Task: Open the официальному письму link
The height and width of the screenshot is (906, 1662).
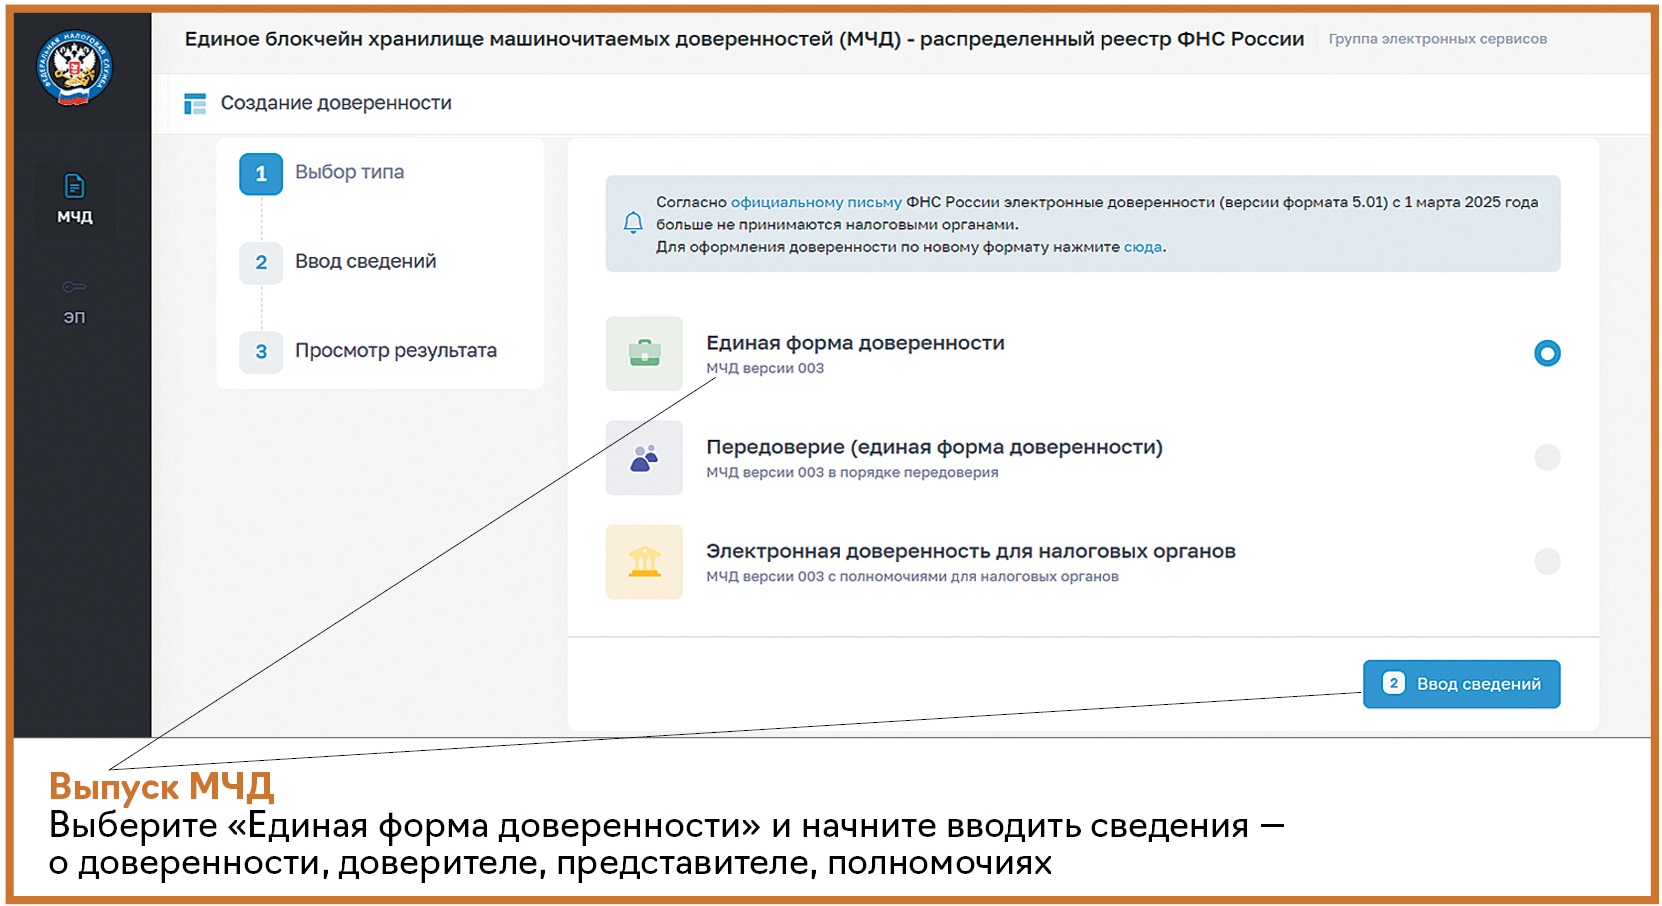Action: tap(816, 202)
